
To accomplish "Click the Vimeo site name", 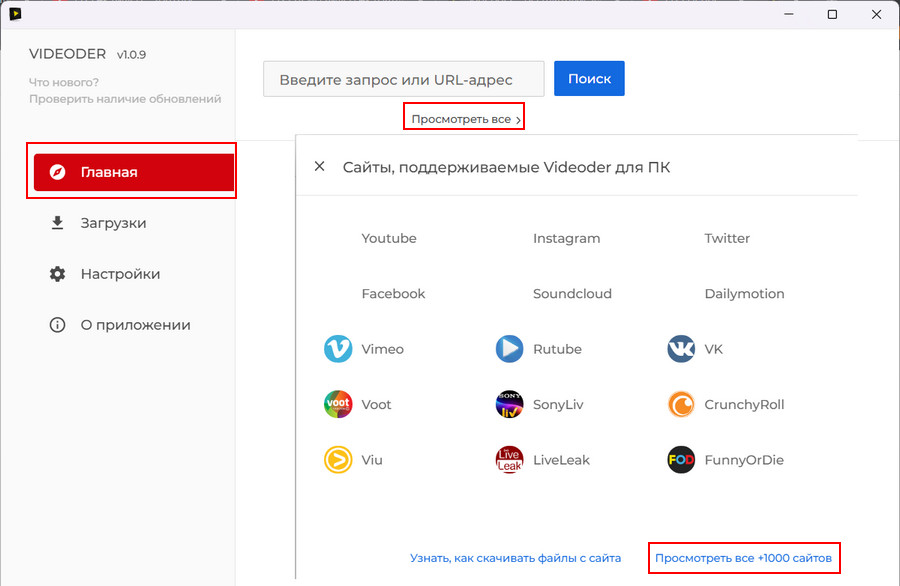I will tap(382, 349).
